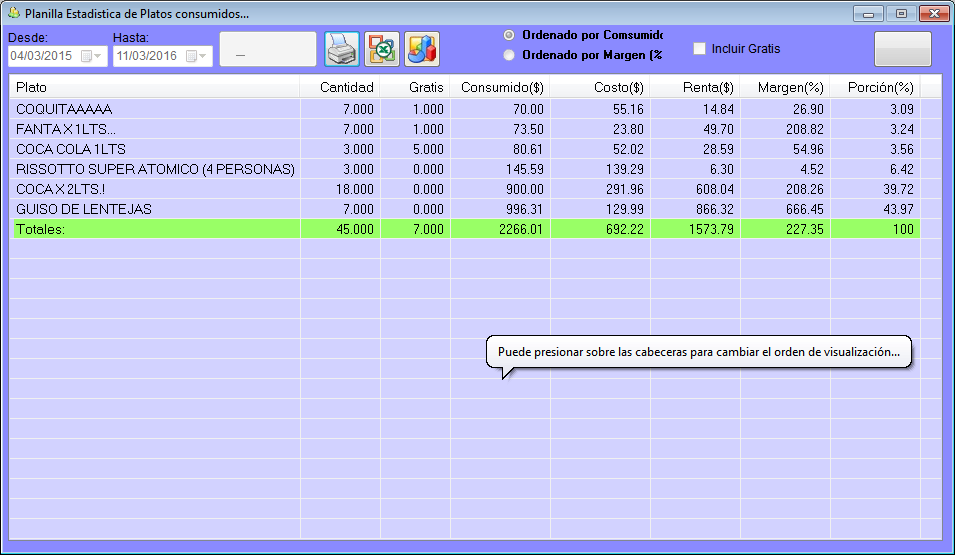Click Coca X 2LTS consumido 900.00

point(525,189)
